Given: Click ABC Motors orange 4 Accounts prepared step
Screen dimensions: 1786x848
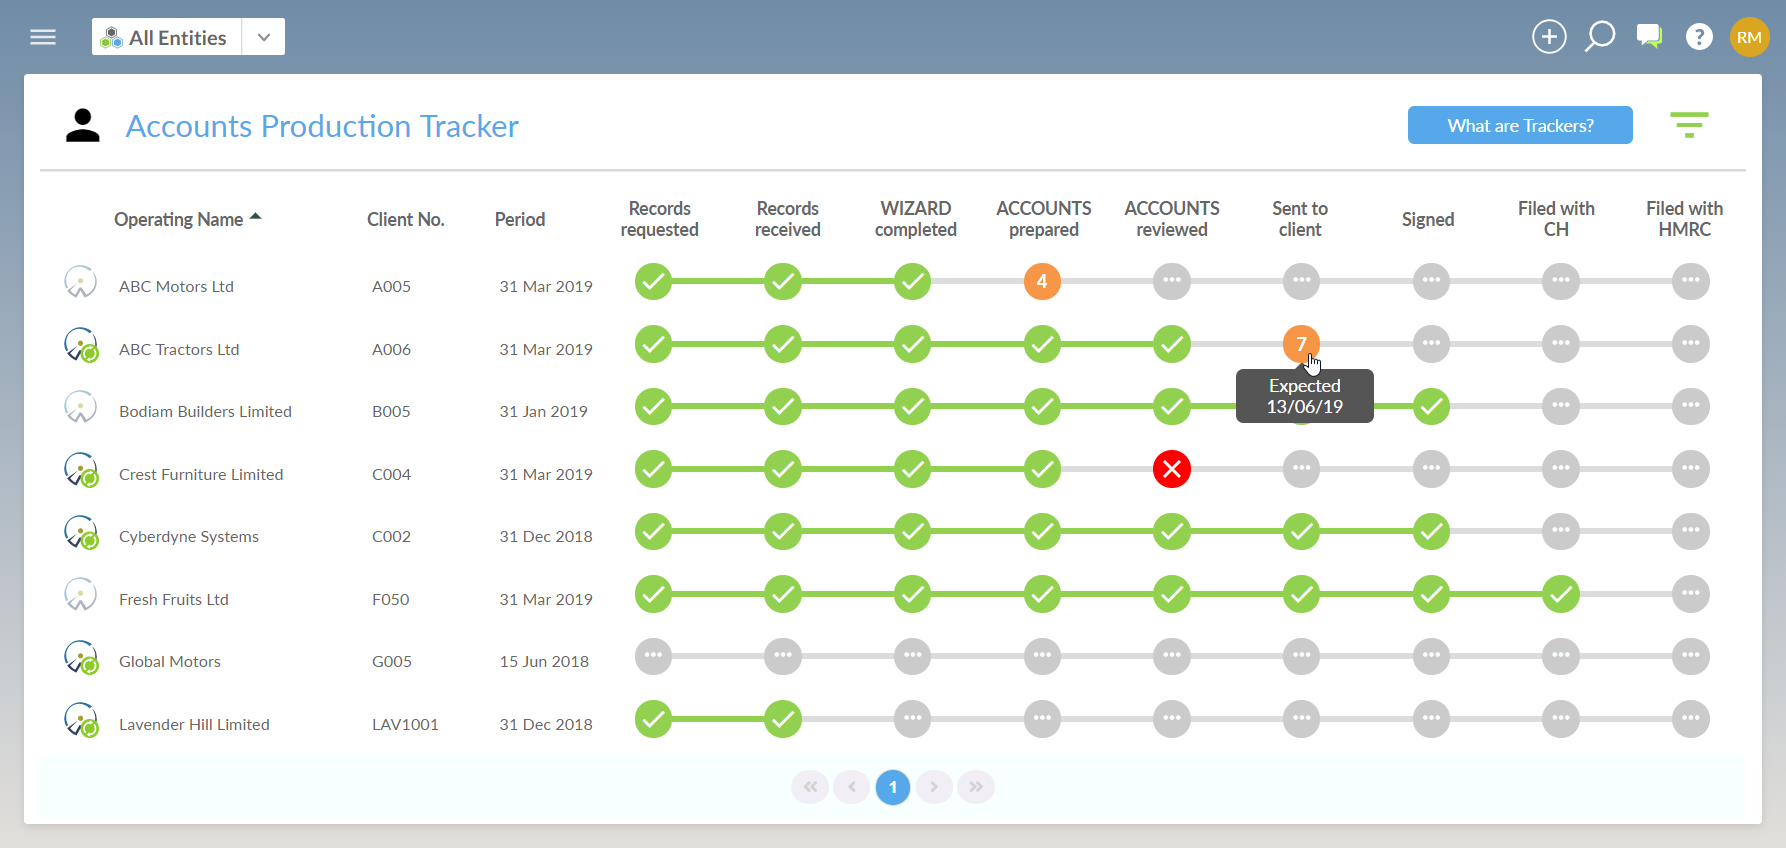Looking at the screenshot, I should 1042,281.
